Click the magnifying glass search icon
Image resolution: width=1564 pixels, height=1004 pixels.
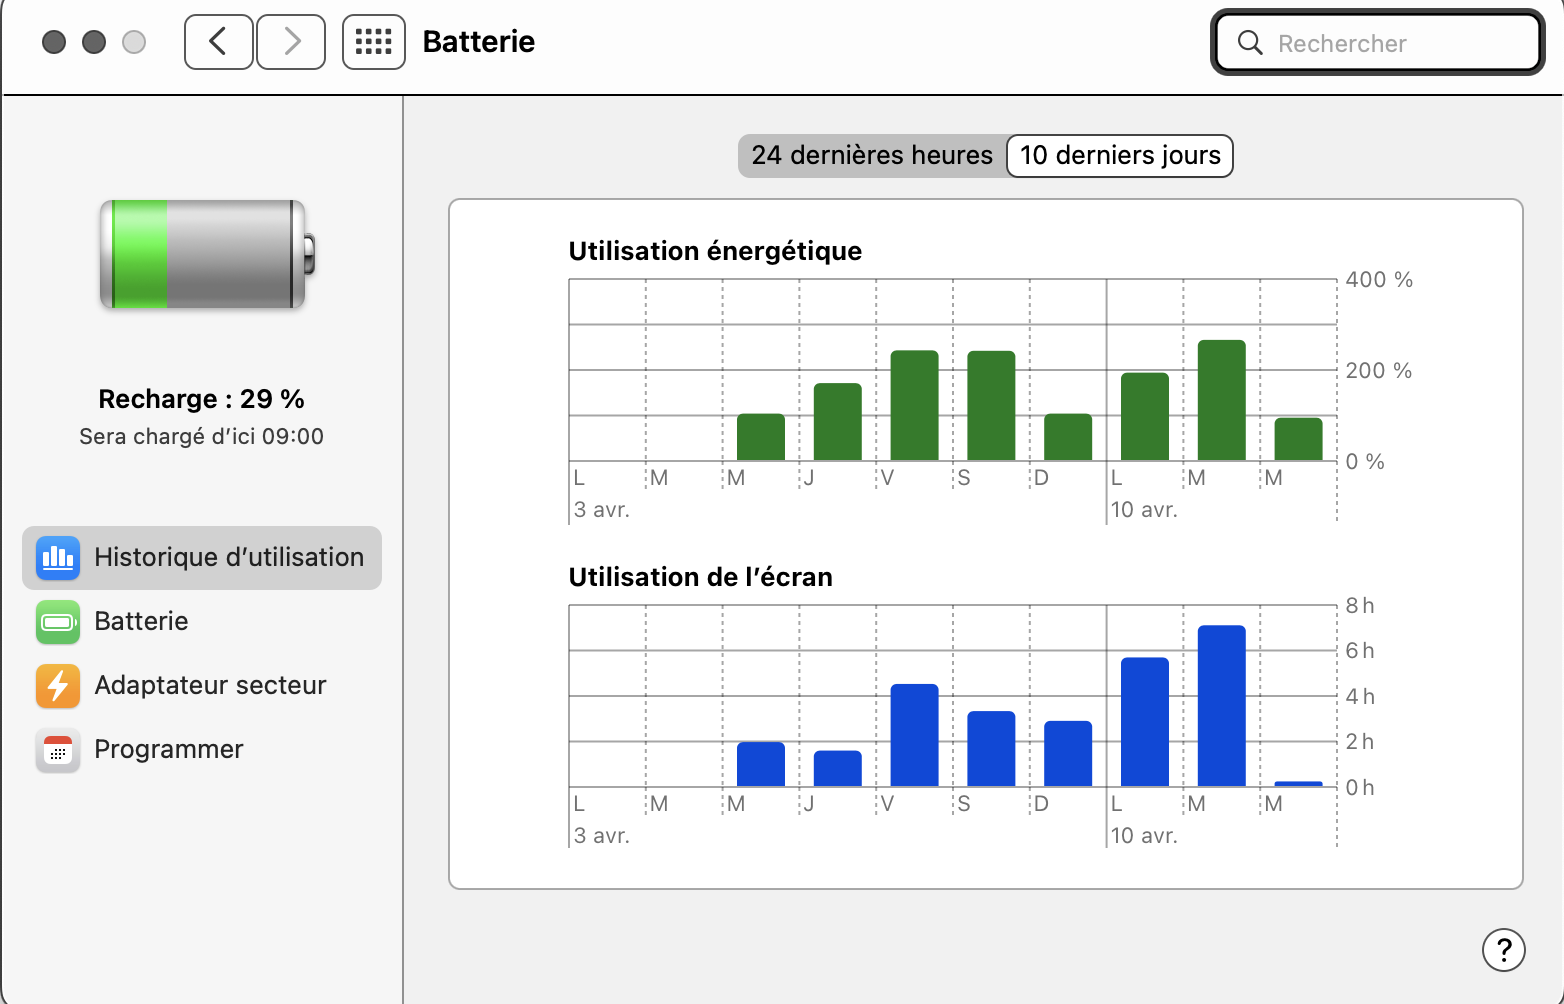tap(1250, 43)
